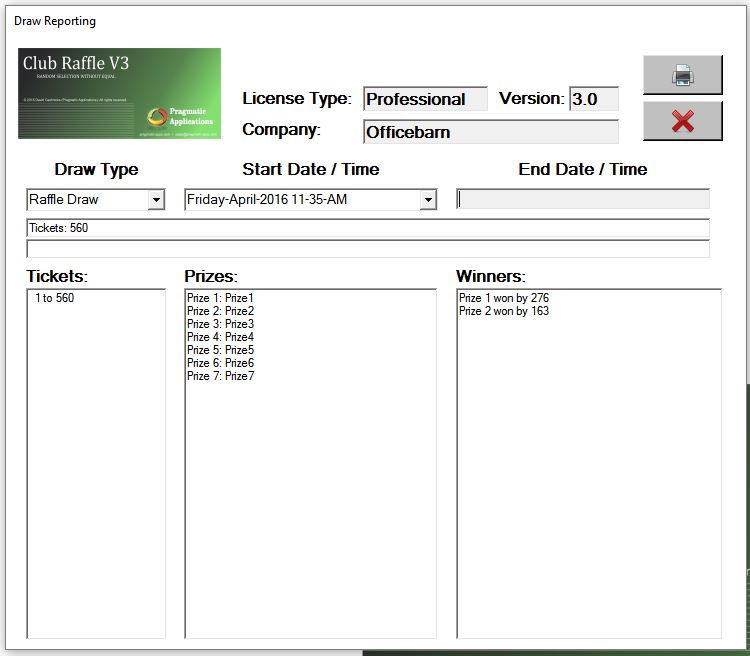
Task: Select '1 to 560' in Tickets list
Action: click(55, 298)
